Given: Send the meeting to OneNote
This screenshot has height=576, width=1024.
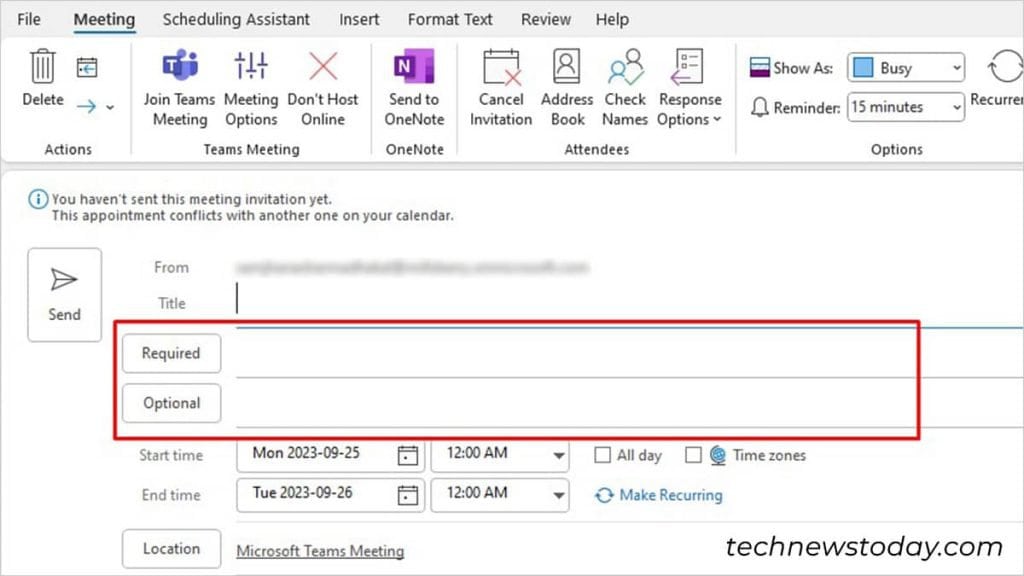Looking at the screenshot, I should click(413, 85).
